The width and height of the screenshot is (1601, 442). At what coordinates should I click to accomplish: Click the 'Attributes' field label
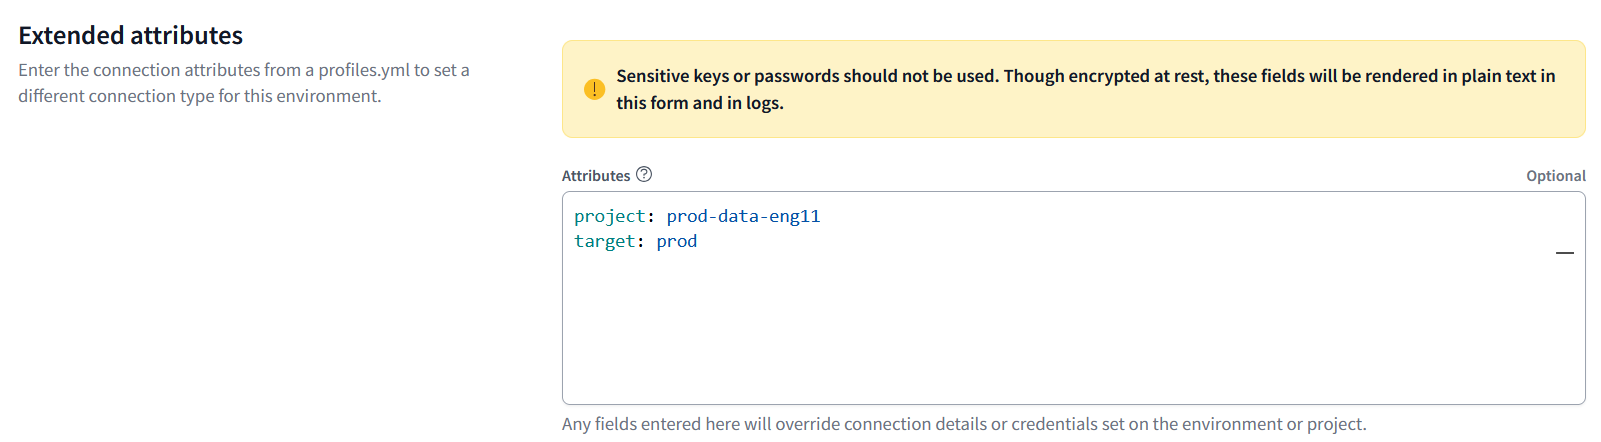tap(596, 176)
